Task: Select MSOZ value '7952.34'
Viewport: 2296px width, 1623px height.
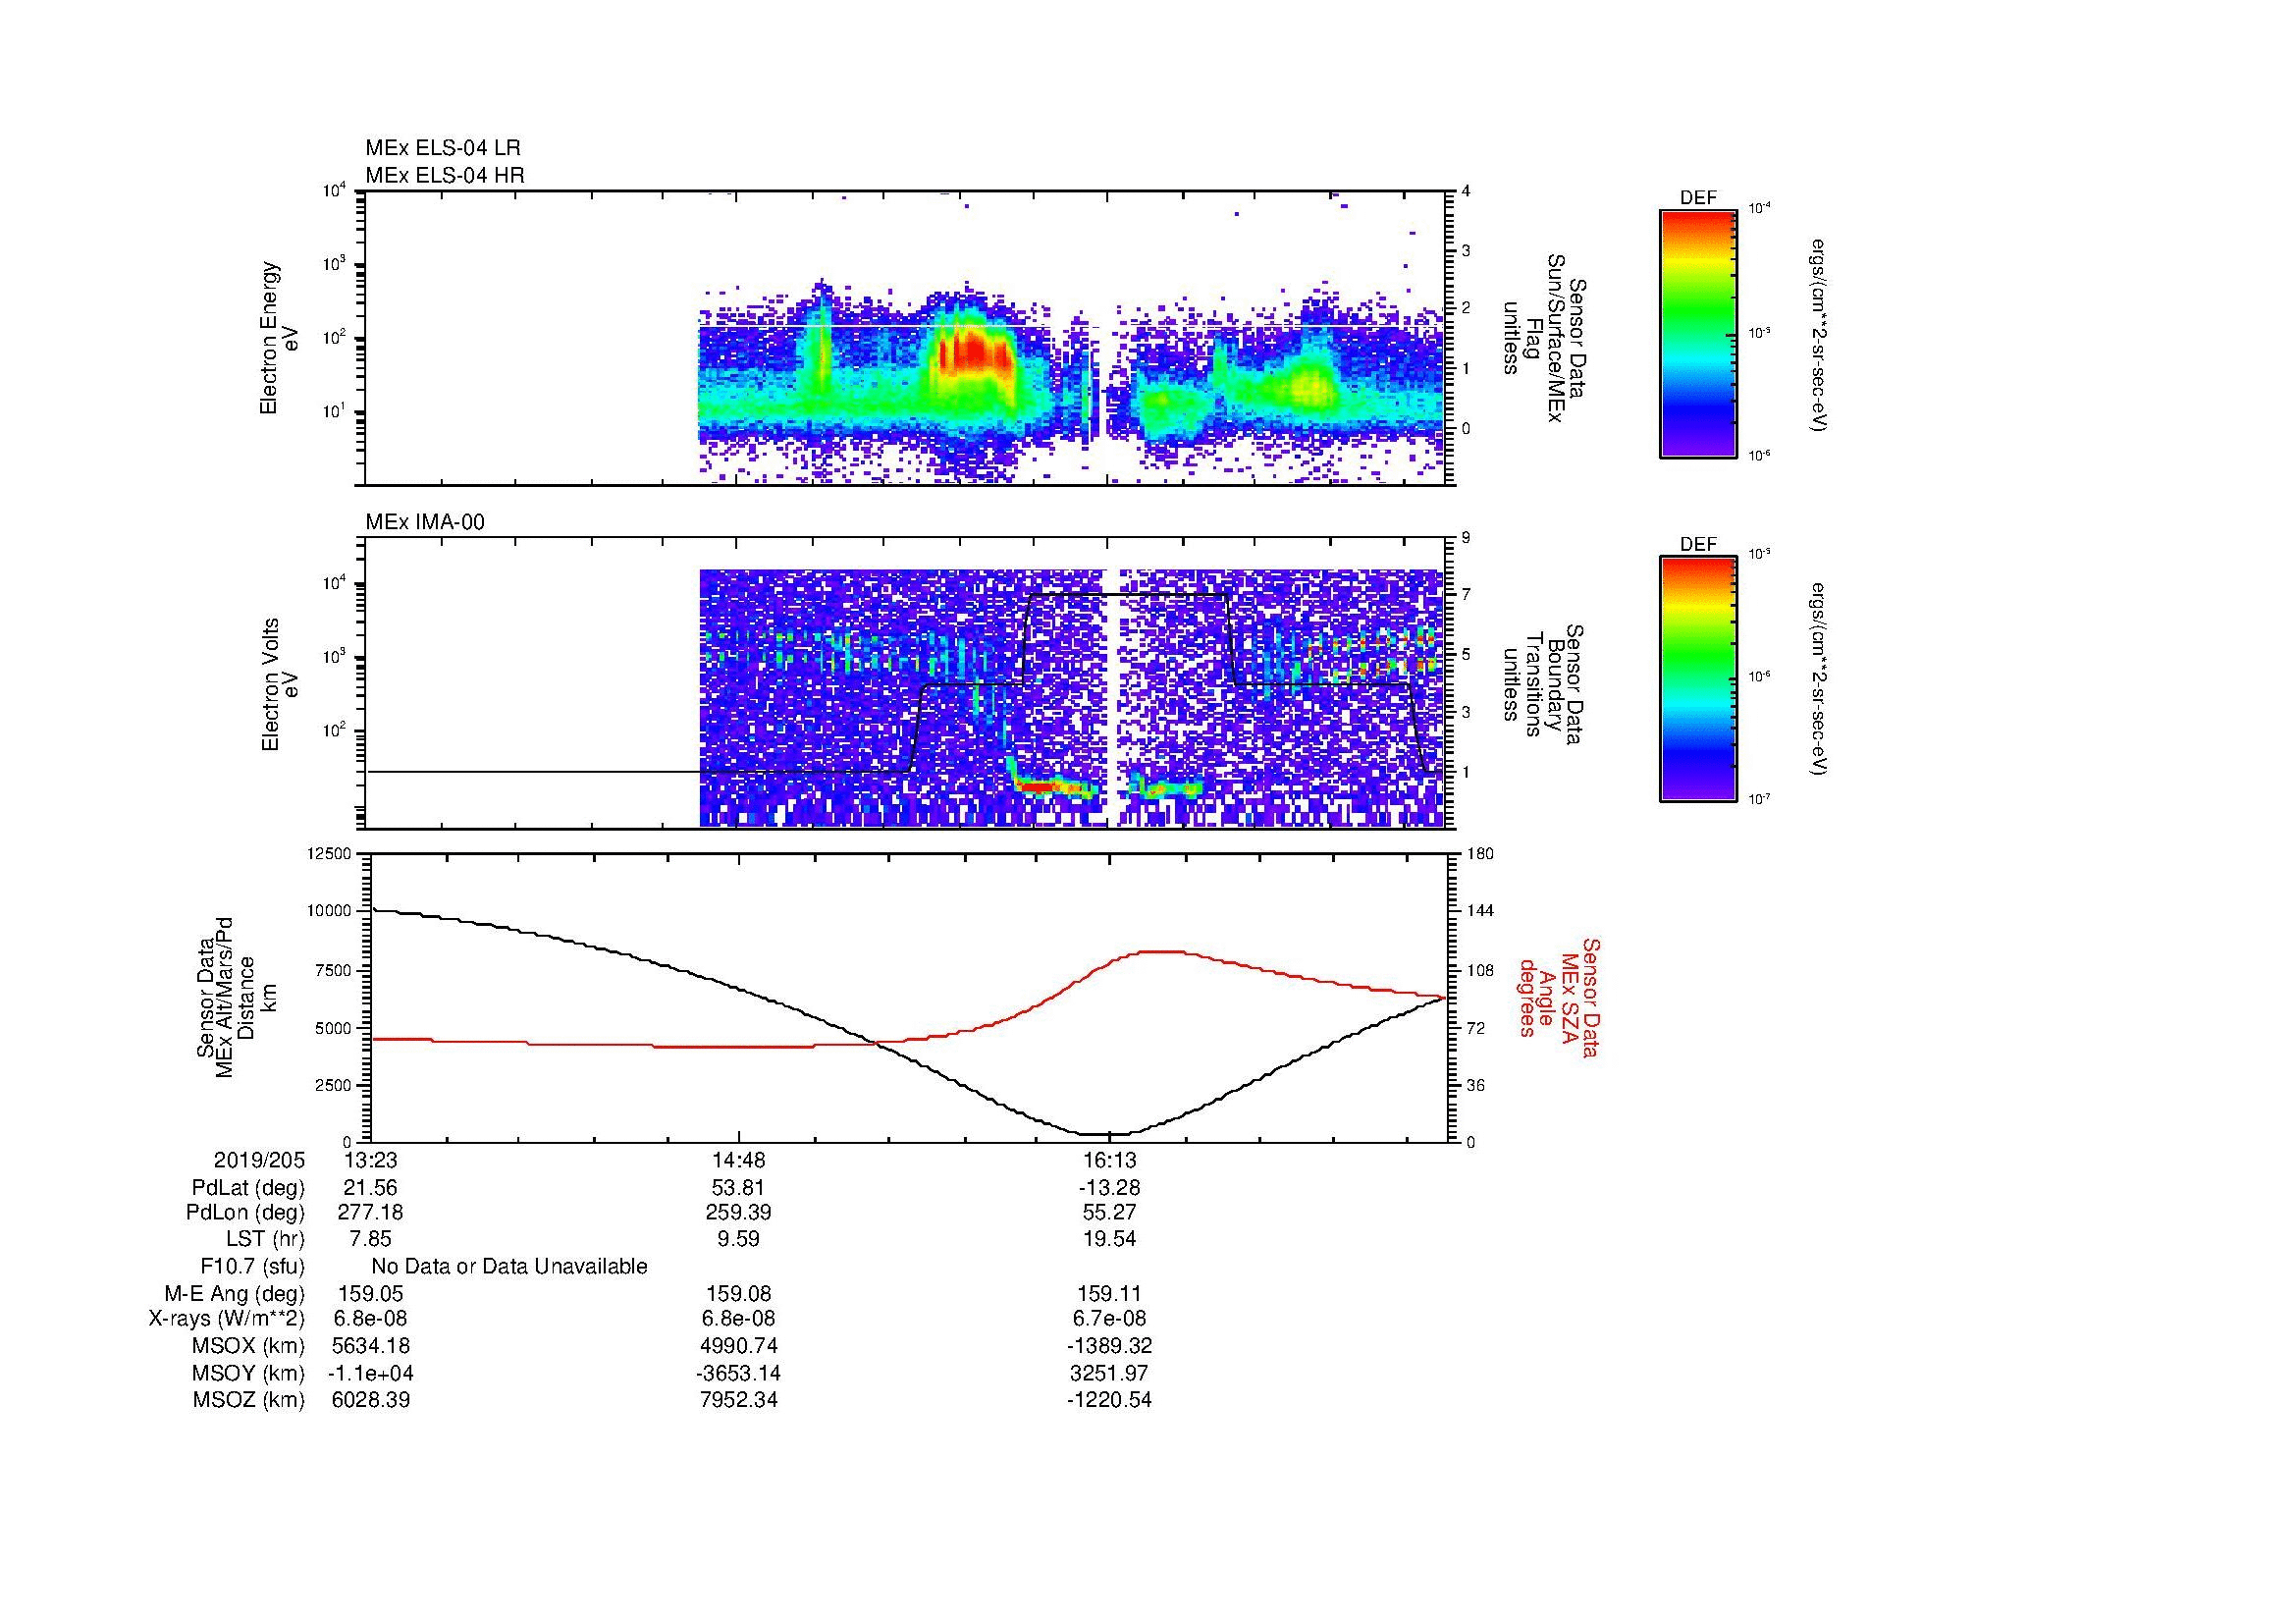Action: [x=739, y=1400]
